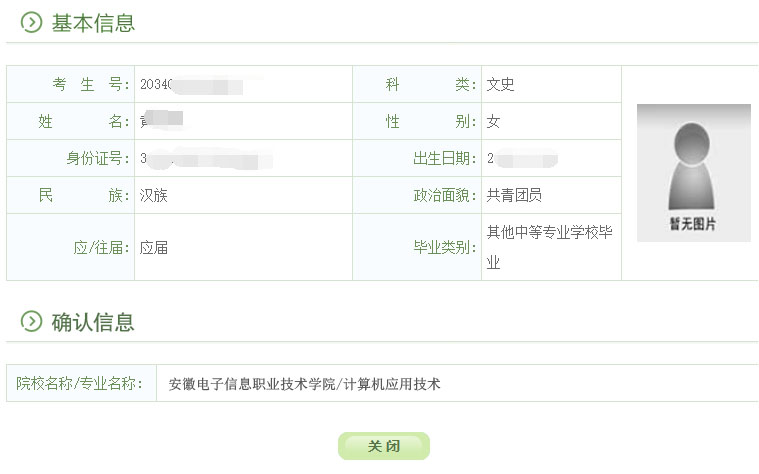Screen dimensions: 759x474
Task: Select the 共青团员 political status value
Action: coord(514,196)
